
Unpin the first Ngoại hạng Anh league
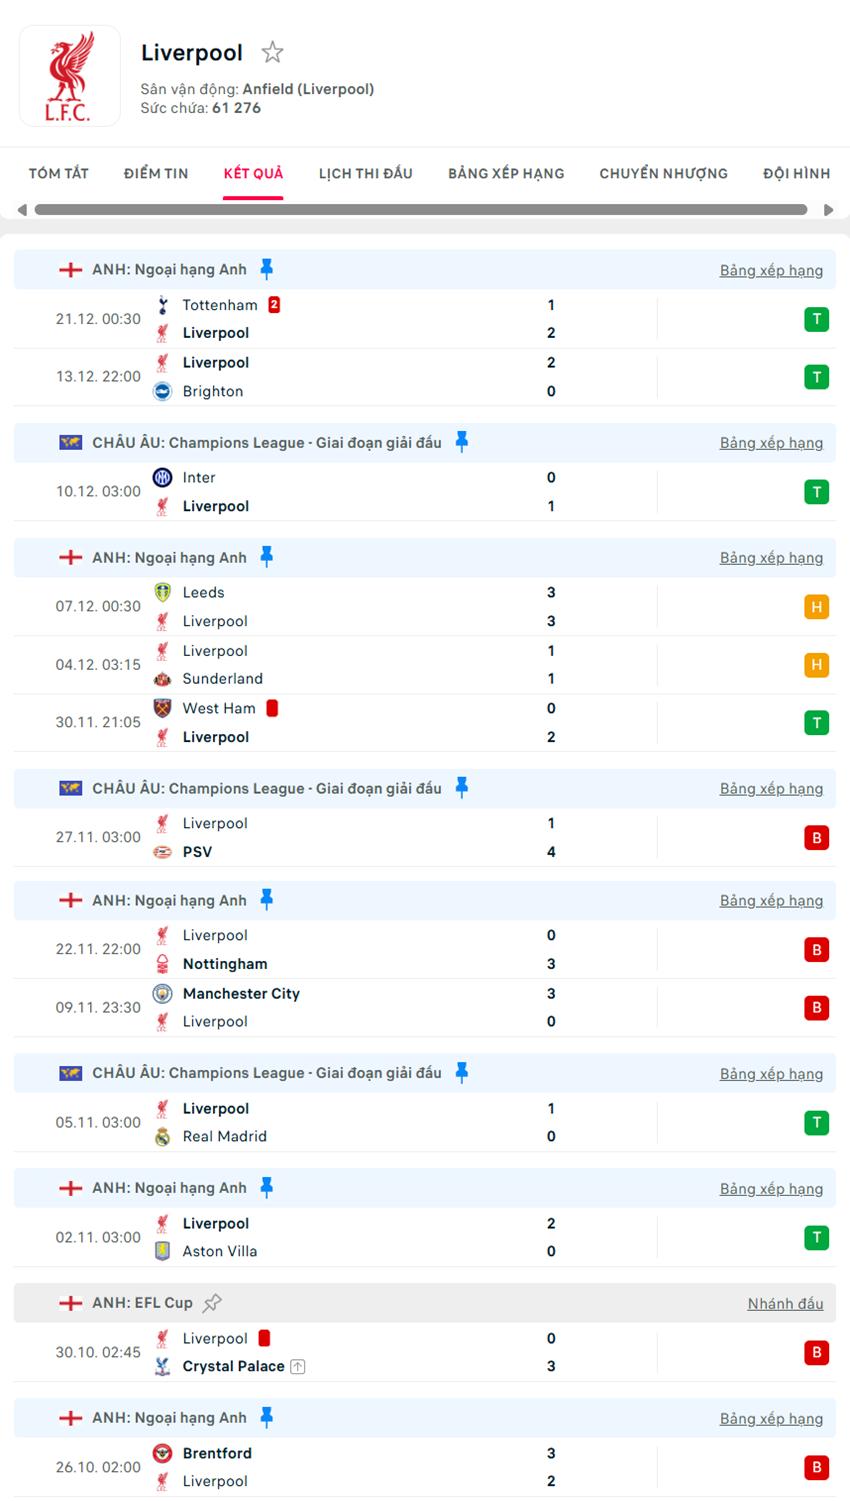click(x=266, y=269)
